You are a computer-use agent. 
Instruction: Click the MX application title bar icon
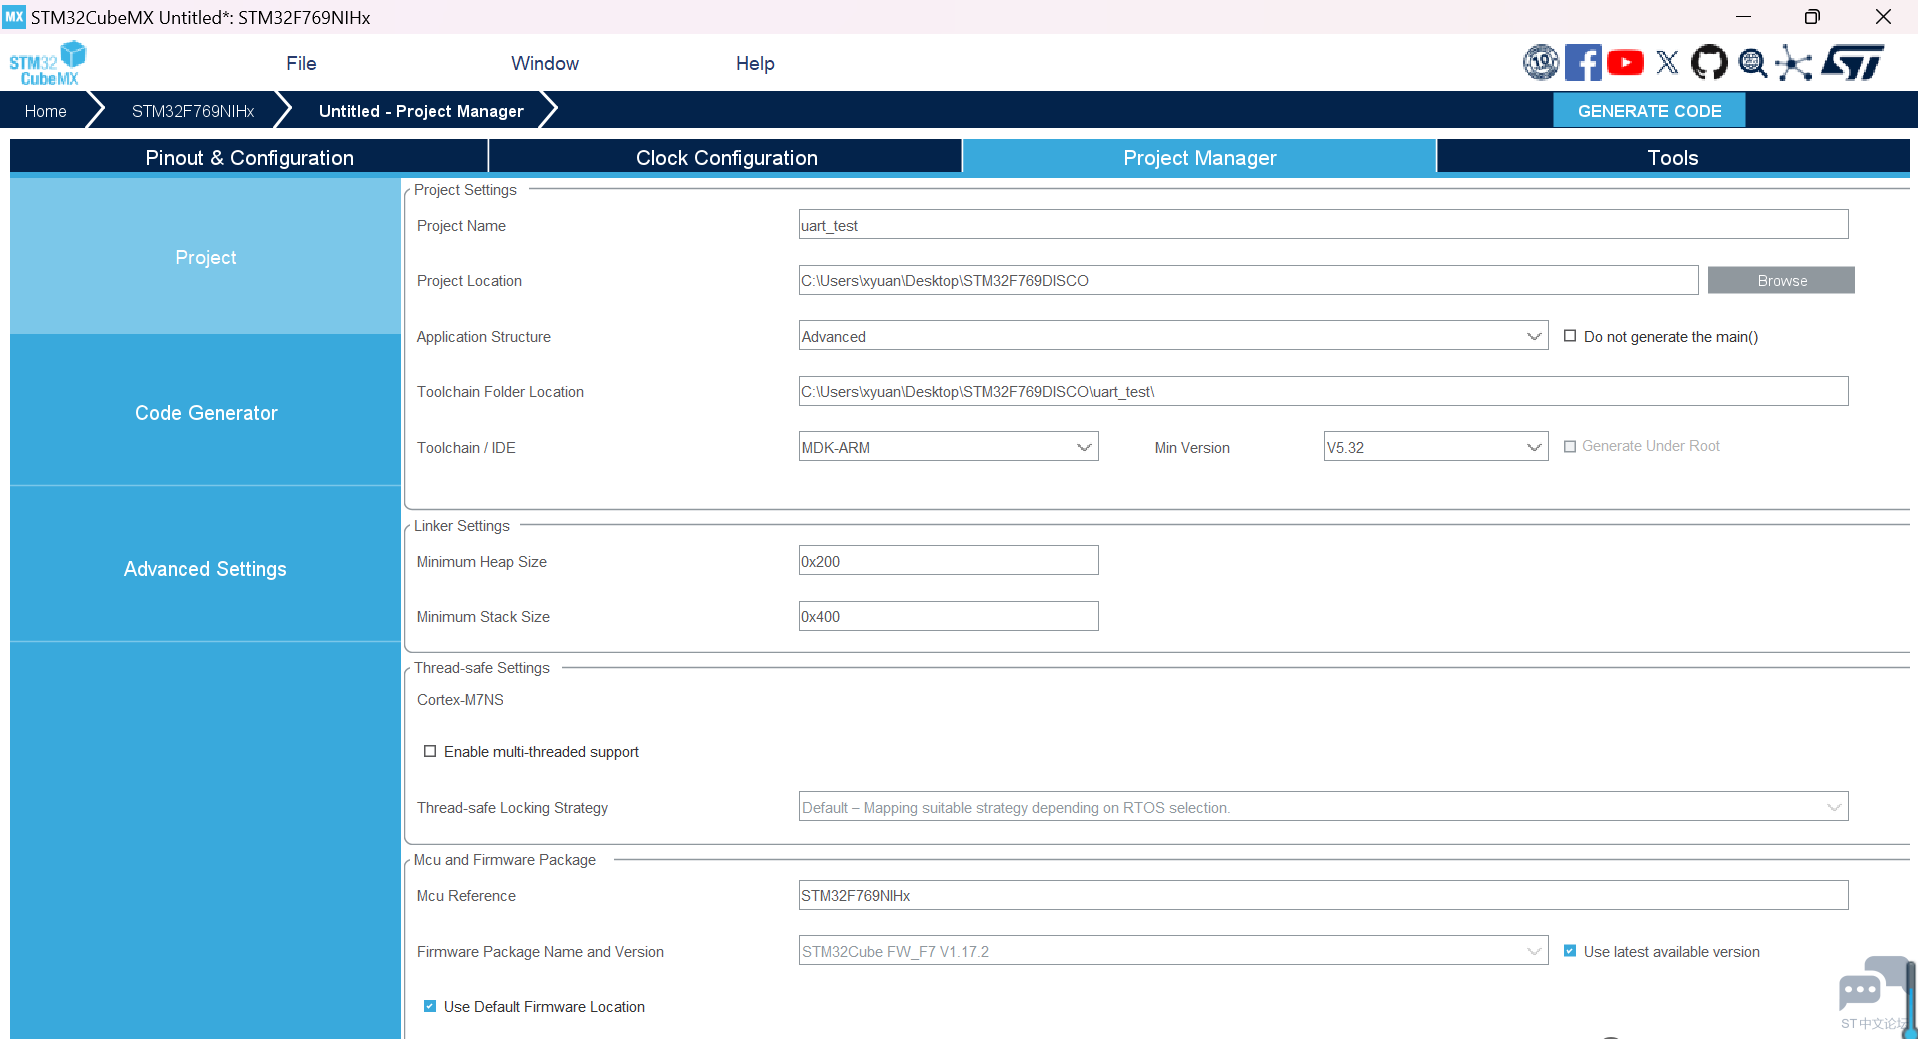coord(14,17)
